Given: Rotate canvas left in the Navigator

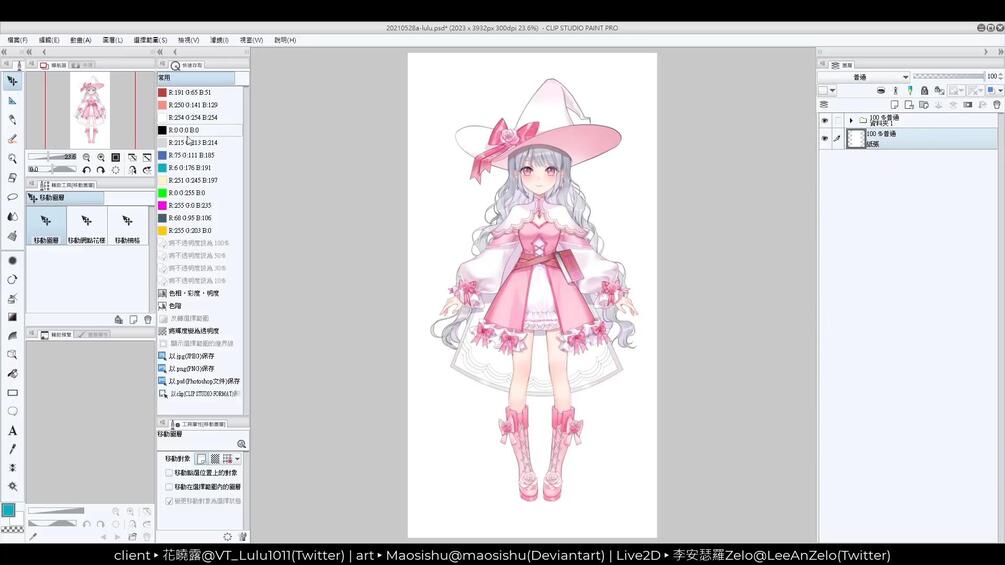Looking at the screenshot, I should point(87,170).
